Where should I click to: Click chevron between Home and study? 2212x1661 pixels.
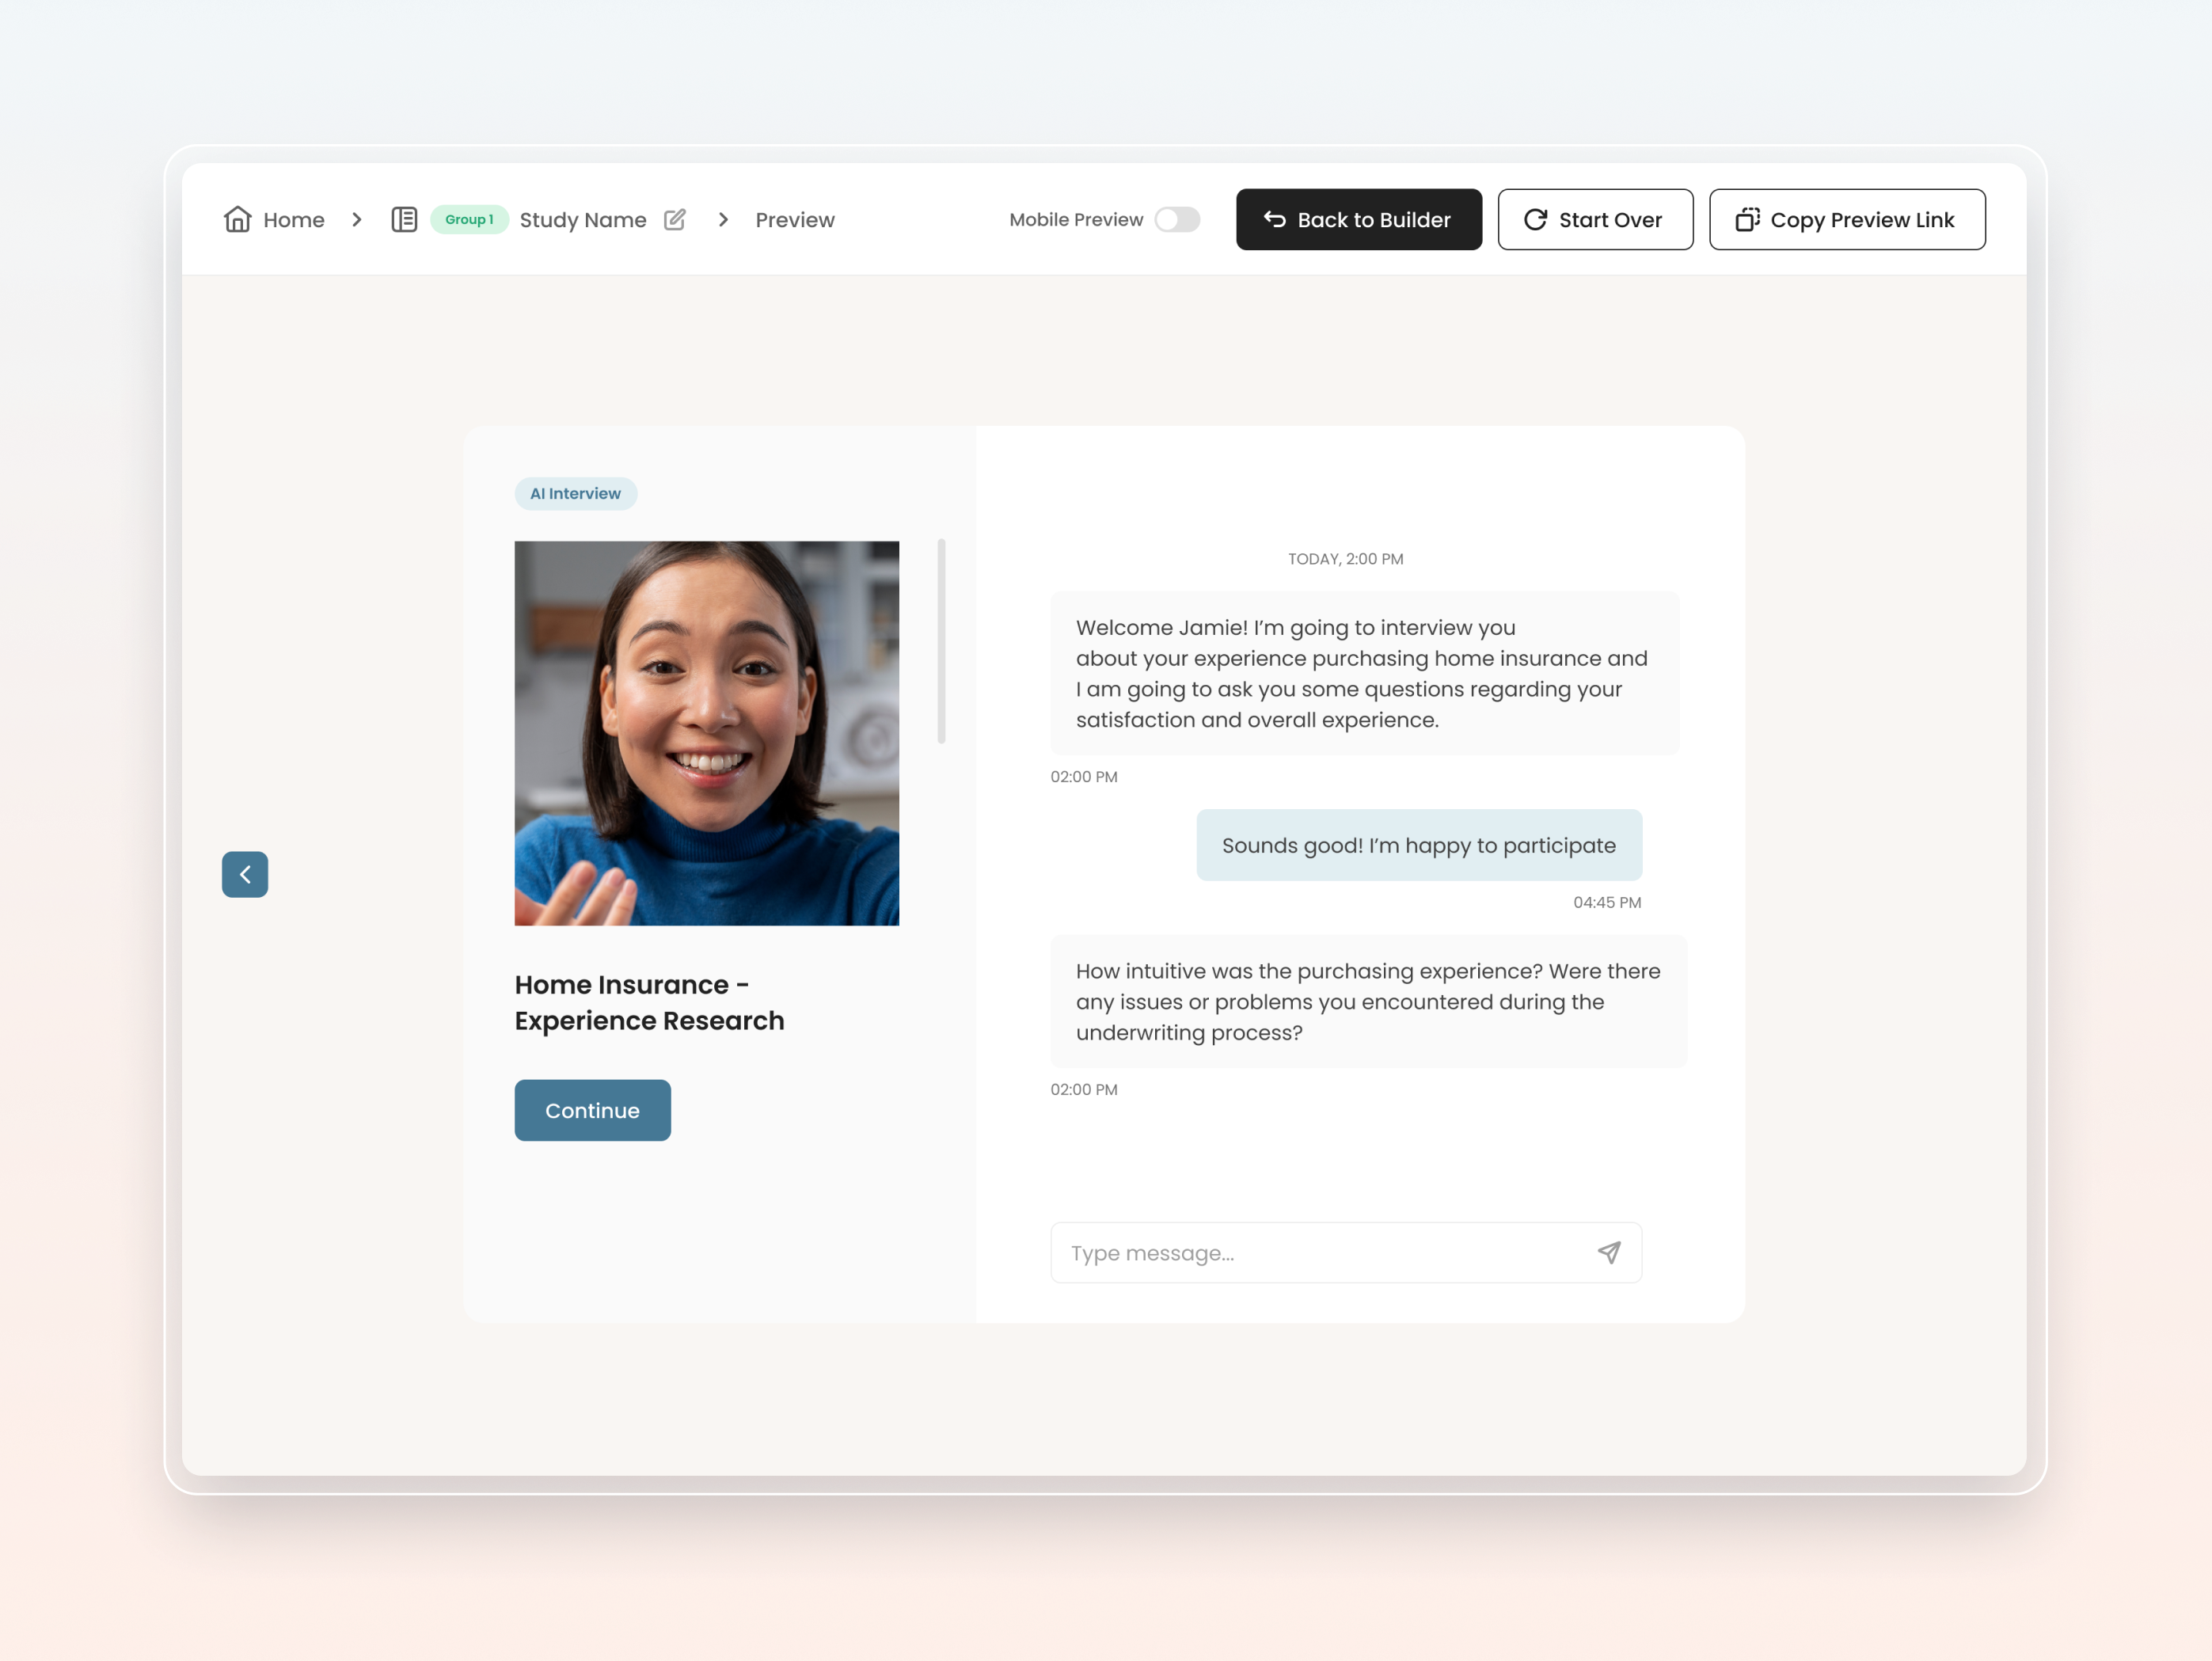pos(357,219)
